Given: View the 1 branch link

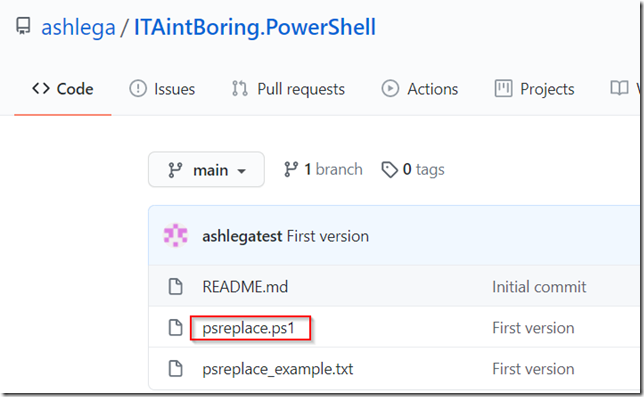Looking at the screenshot, I should click(x=323, y=170).
